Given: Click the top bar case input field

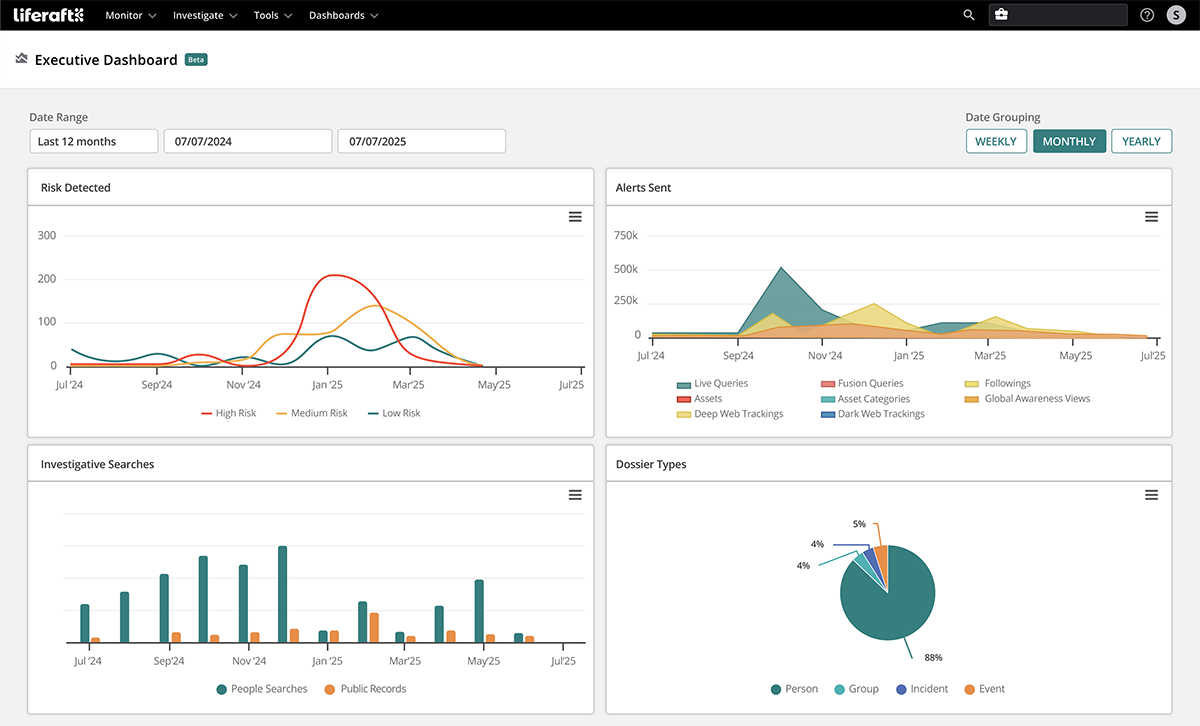Looking at the screenshot, I should 1058,15.
